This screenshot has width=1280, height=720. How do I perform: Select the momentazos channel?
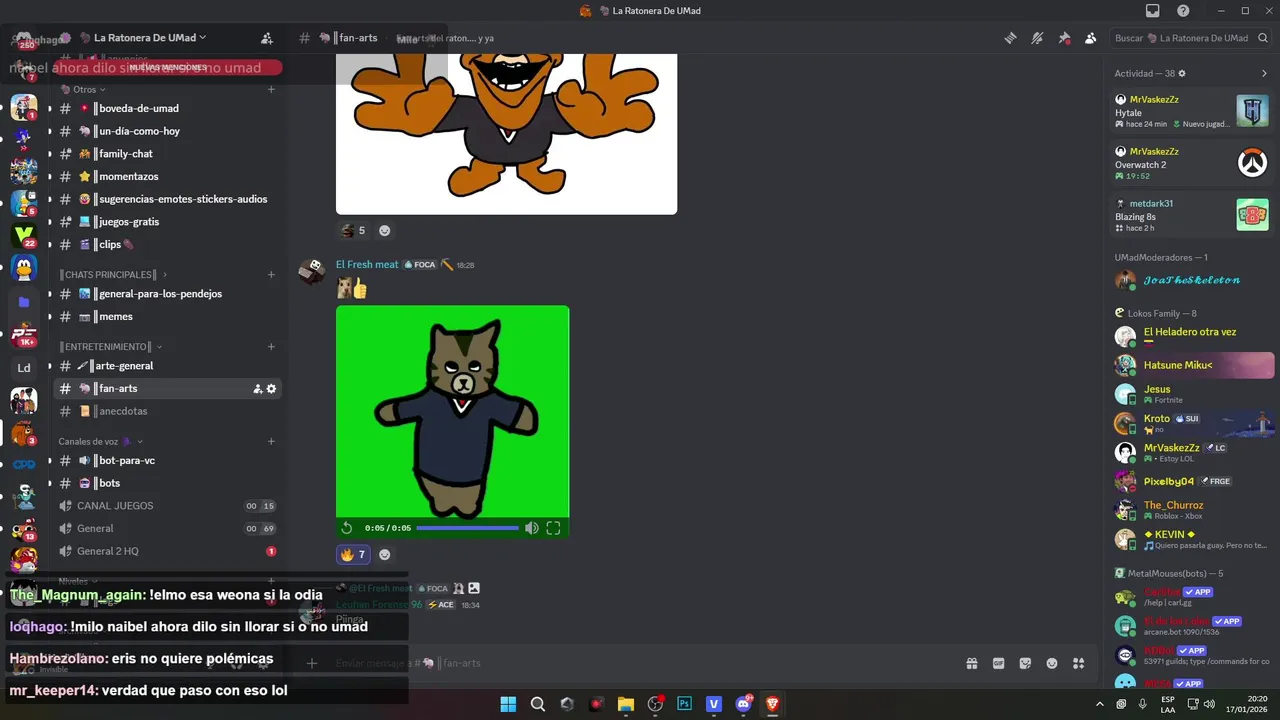pyautogui.click(x=167, y=176)
